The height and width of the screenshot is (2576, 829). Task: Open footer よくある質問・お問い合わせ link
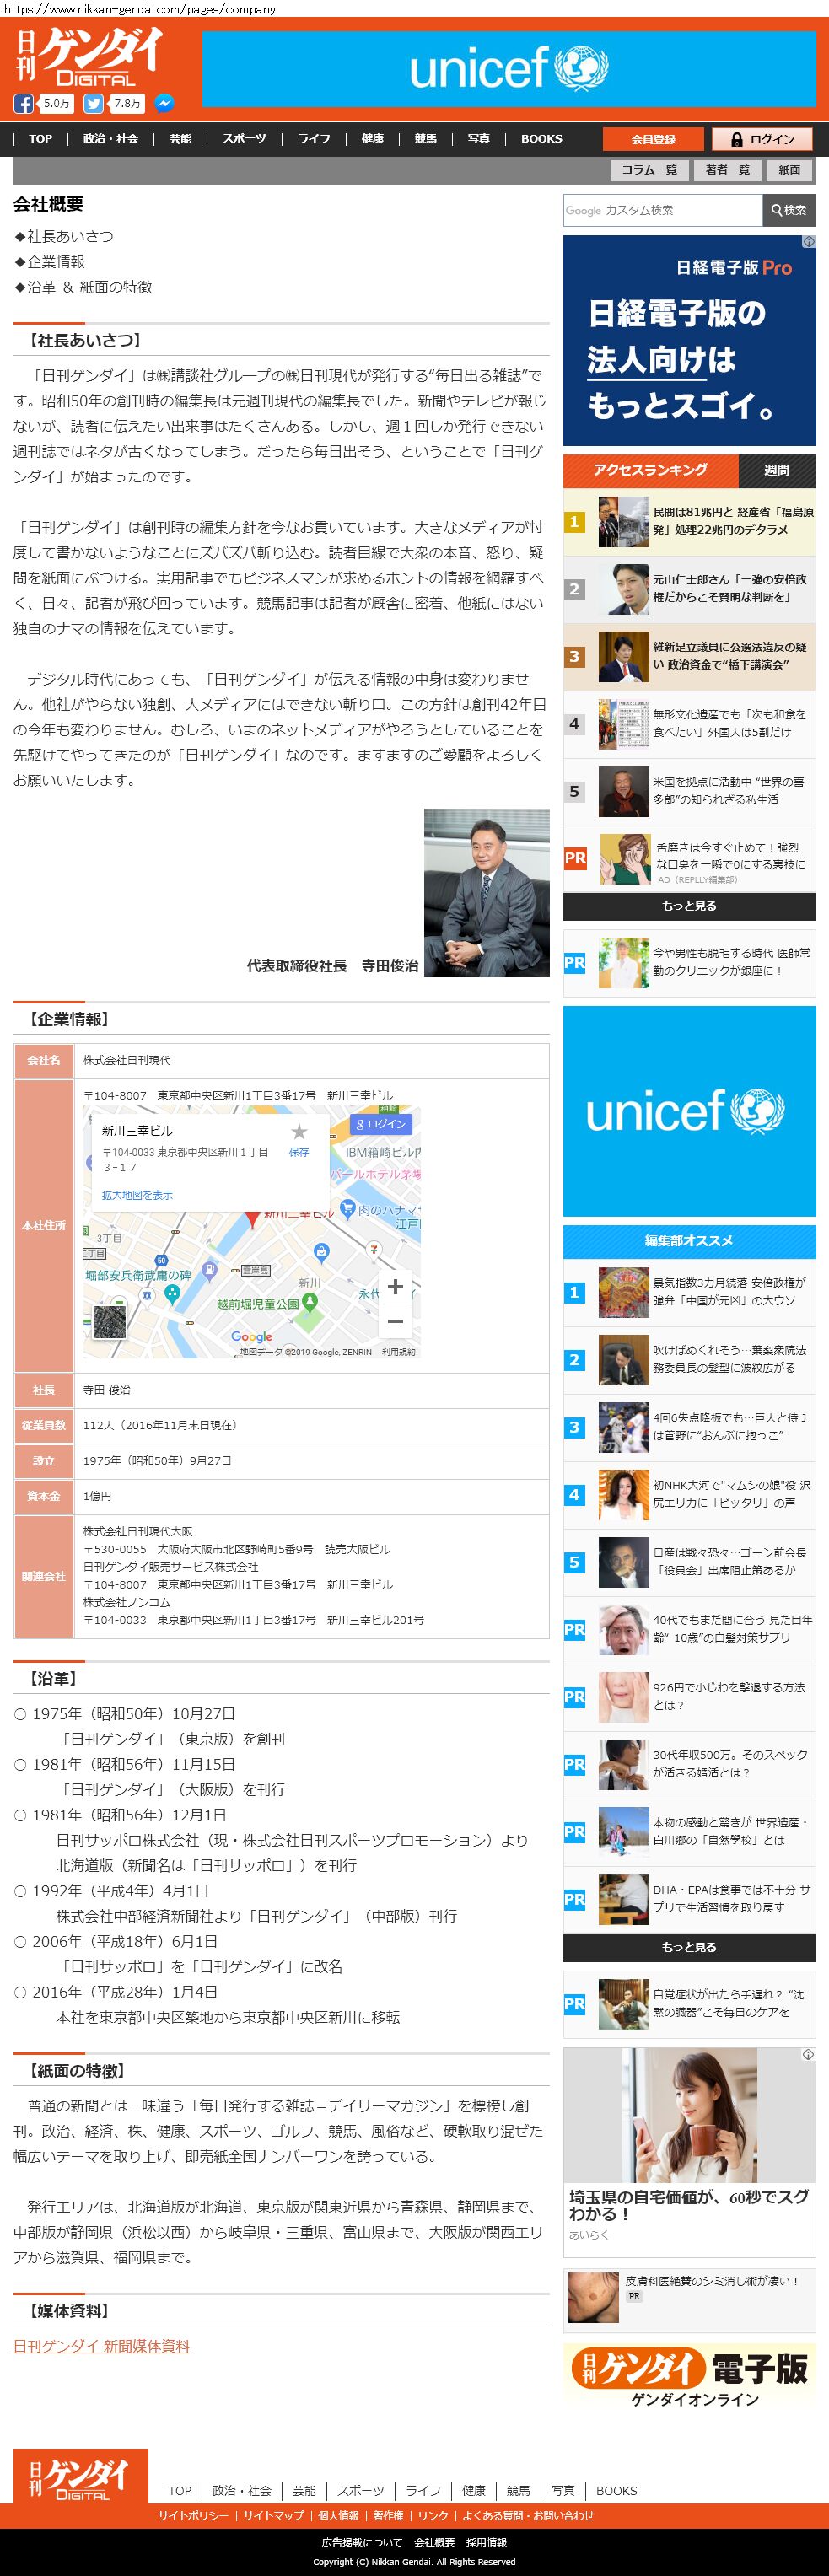pos(528,2515)
